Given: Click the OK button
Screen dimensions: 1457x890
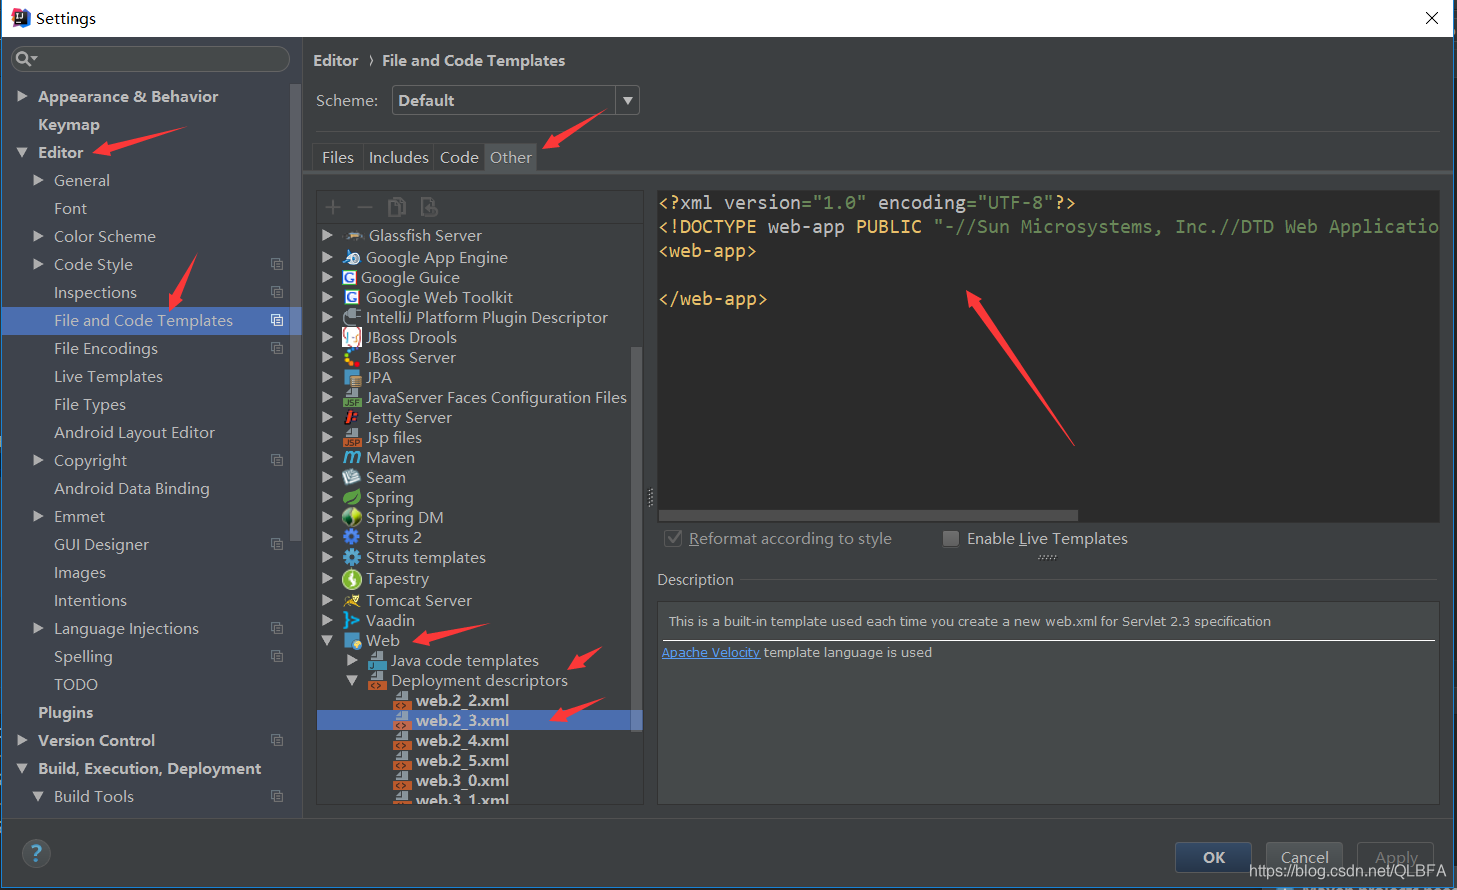Looking at the screenshot, I should (x=1213, y=857).
